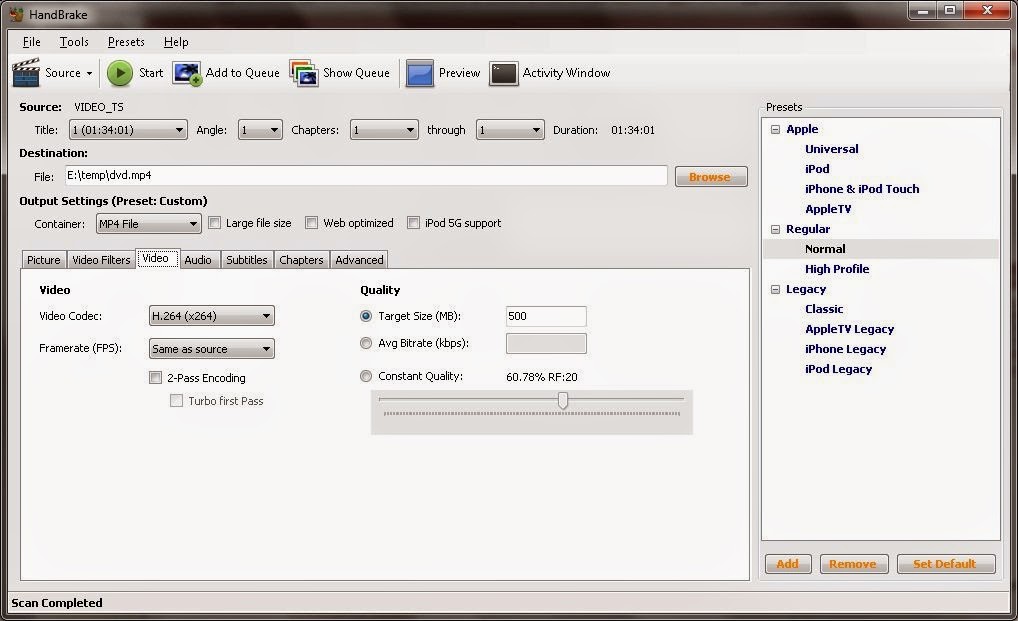Switch to the Subtitles tab
Viewport: 1018px width, 621px height.
point(247,260)
